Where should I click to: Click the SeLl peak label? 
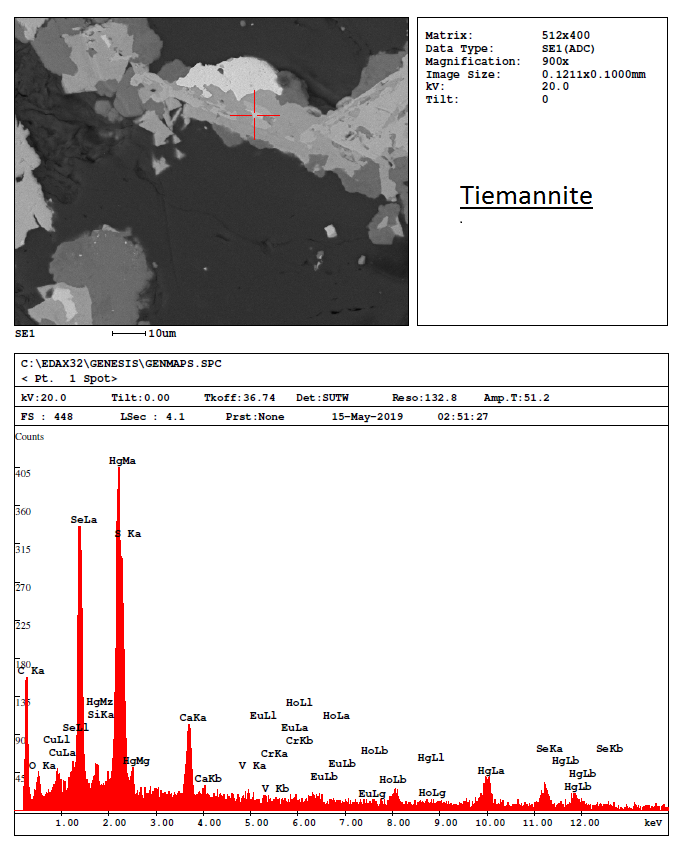75,728
